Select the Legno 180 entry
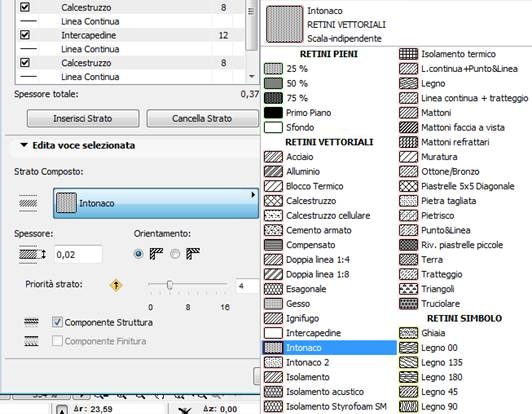This screenshot has width=532, height=414. pos(431,377)
